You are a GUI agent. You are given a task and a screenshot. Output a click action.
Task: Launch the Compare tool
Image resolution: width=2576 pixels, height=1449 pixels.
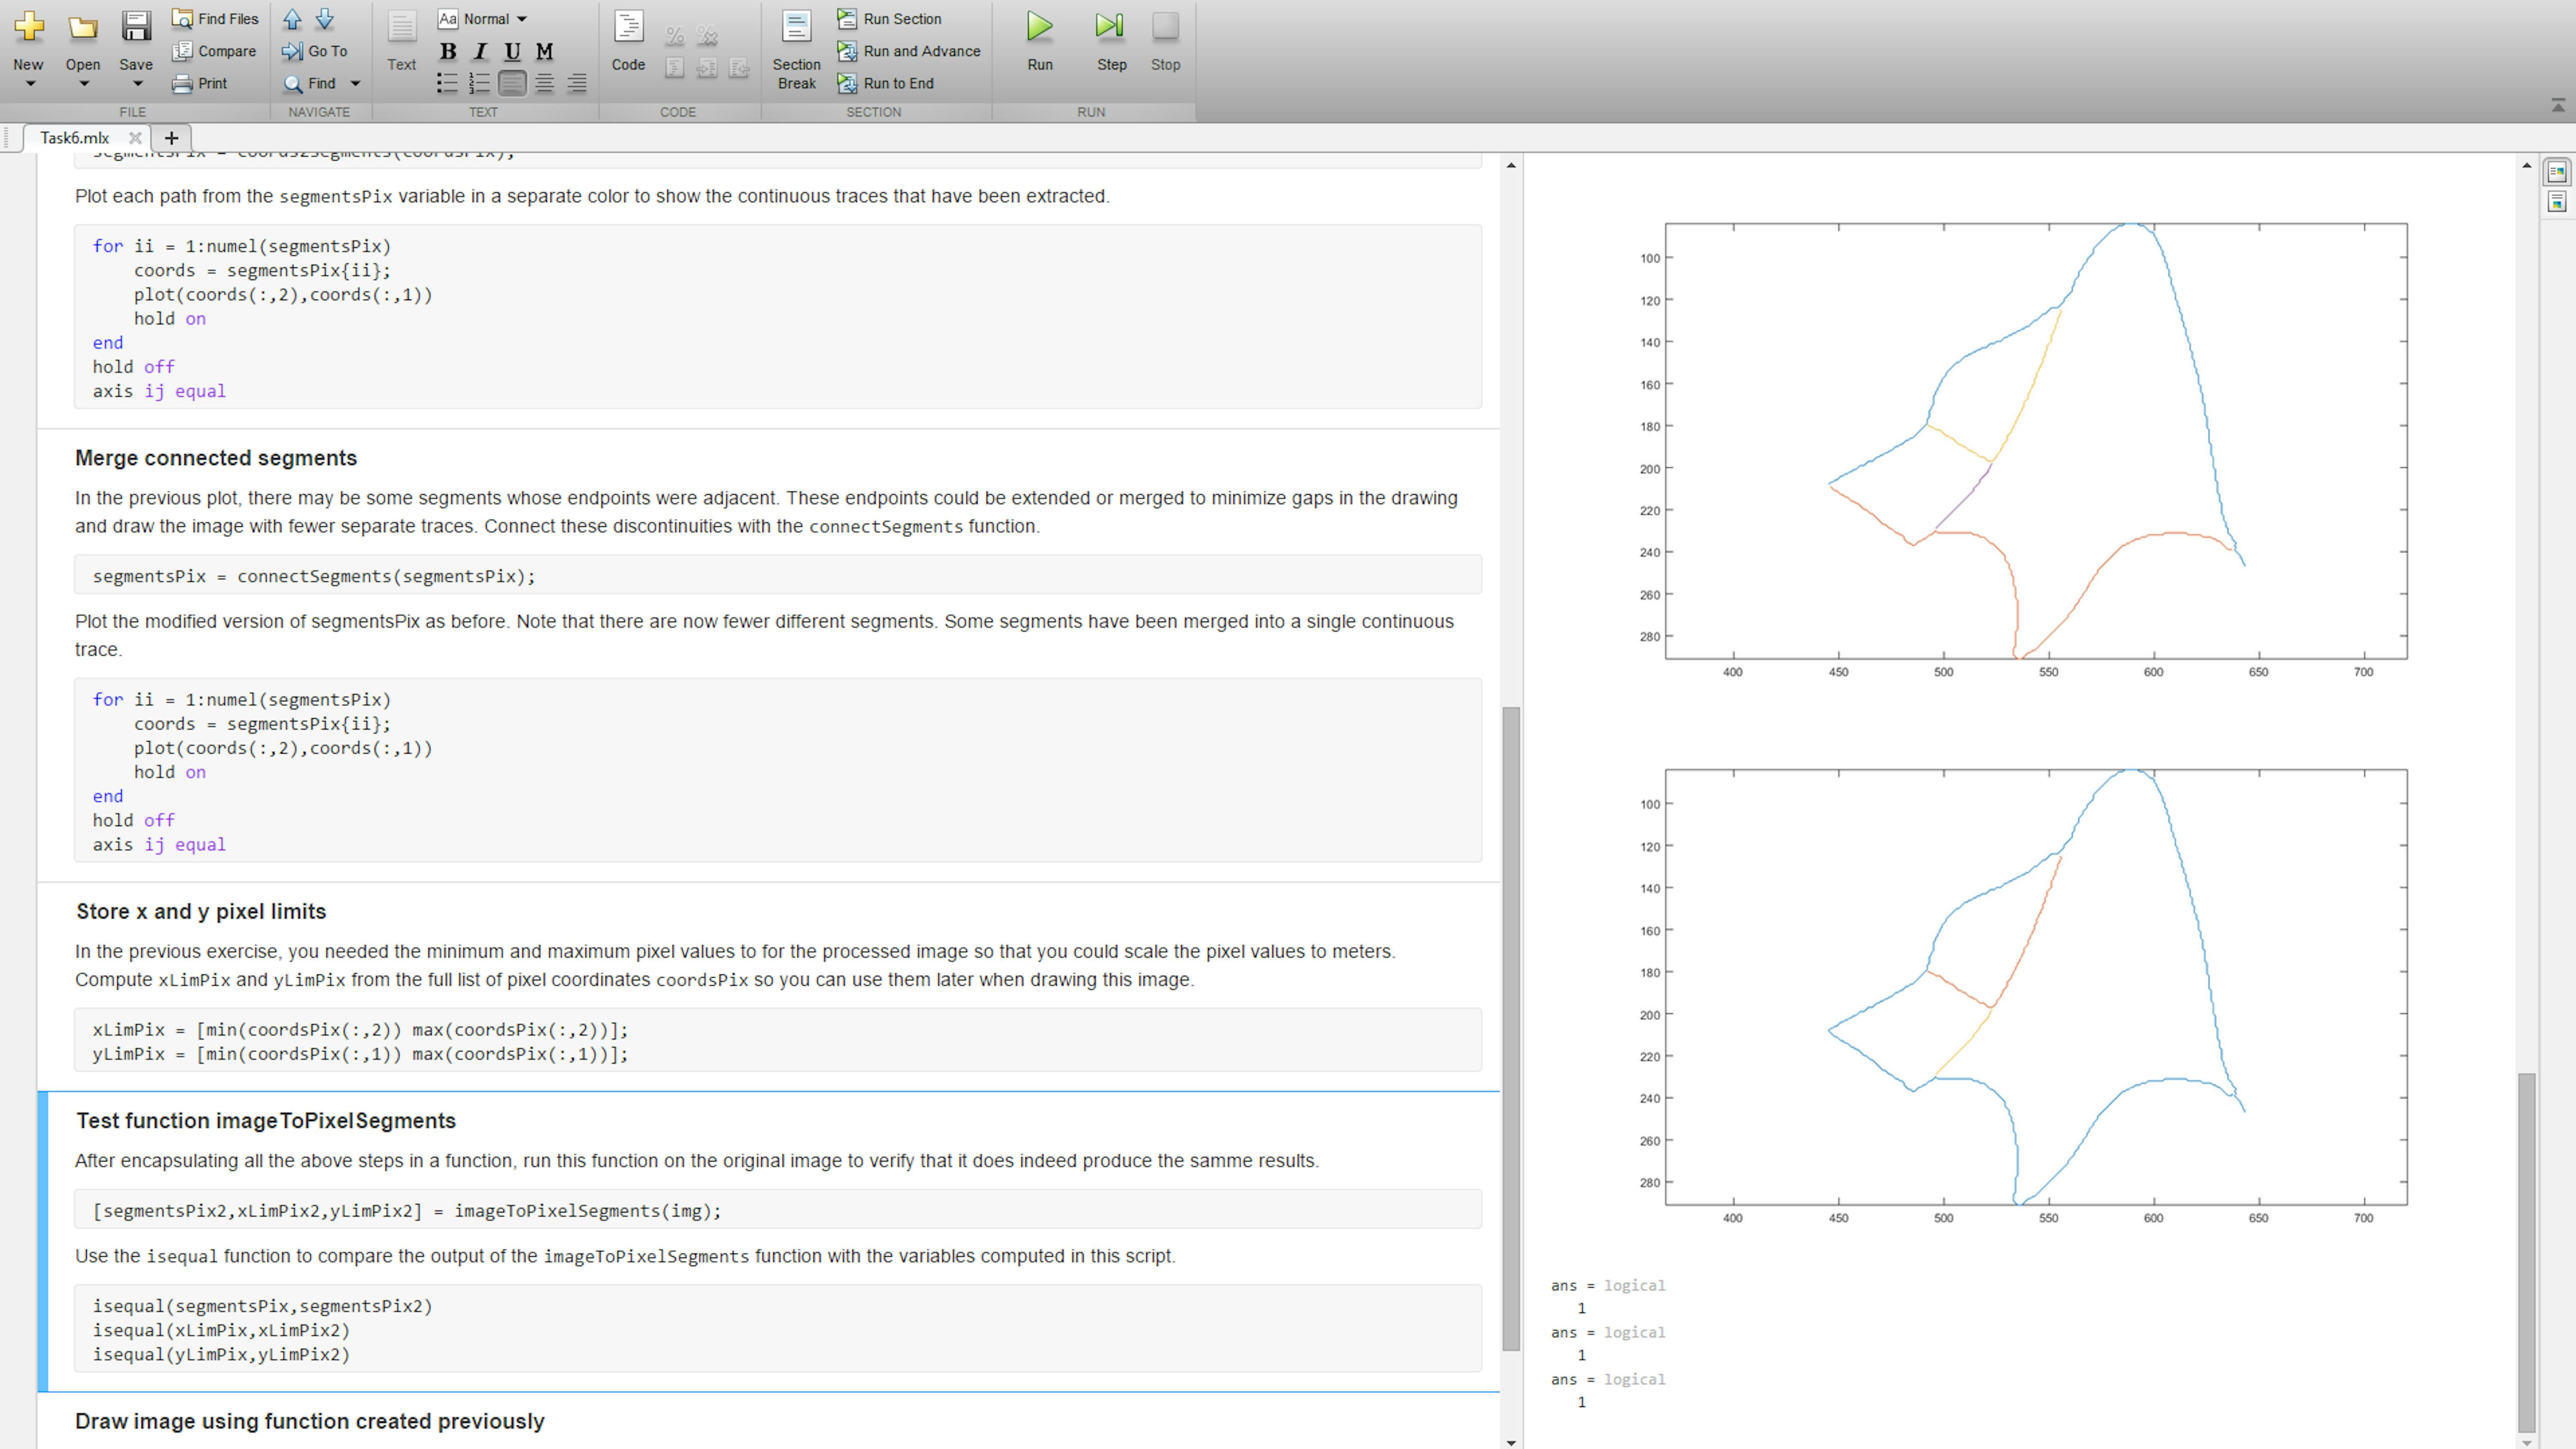(x=214, y=51)
